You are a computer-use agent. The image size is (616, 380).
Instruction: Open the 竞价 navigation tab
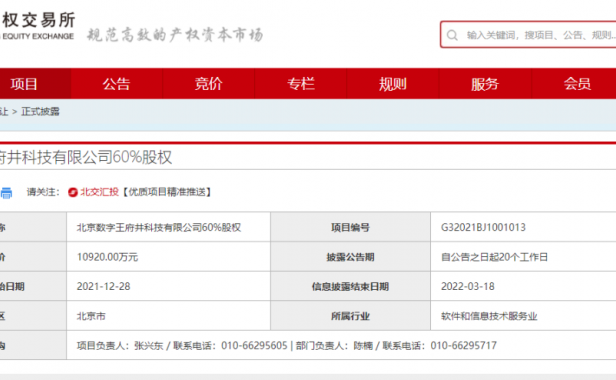coord(209,84)
